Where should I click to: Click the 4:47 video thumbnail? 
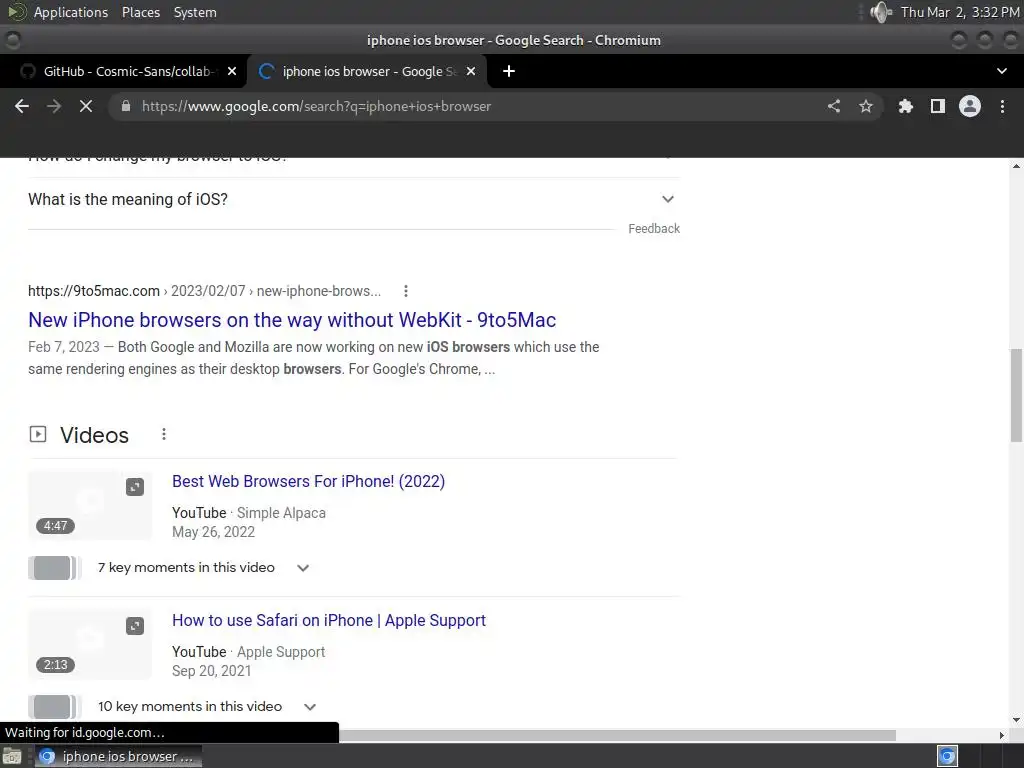tap(90, 505)
